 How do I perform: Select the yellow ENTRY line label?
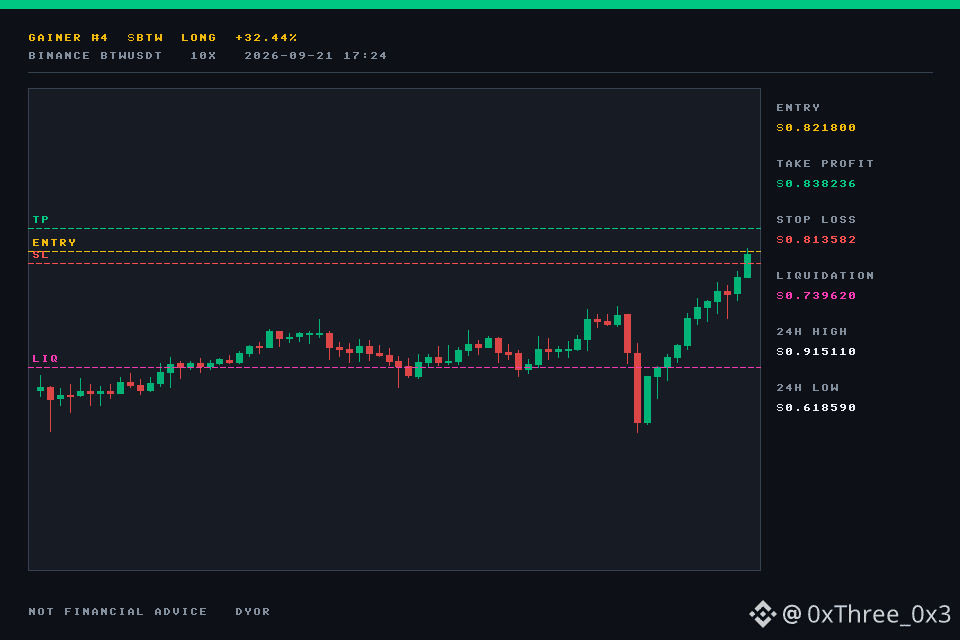click(54, 243)
